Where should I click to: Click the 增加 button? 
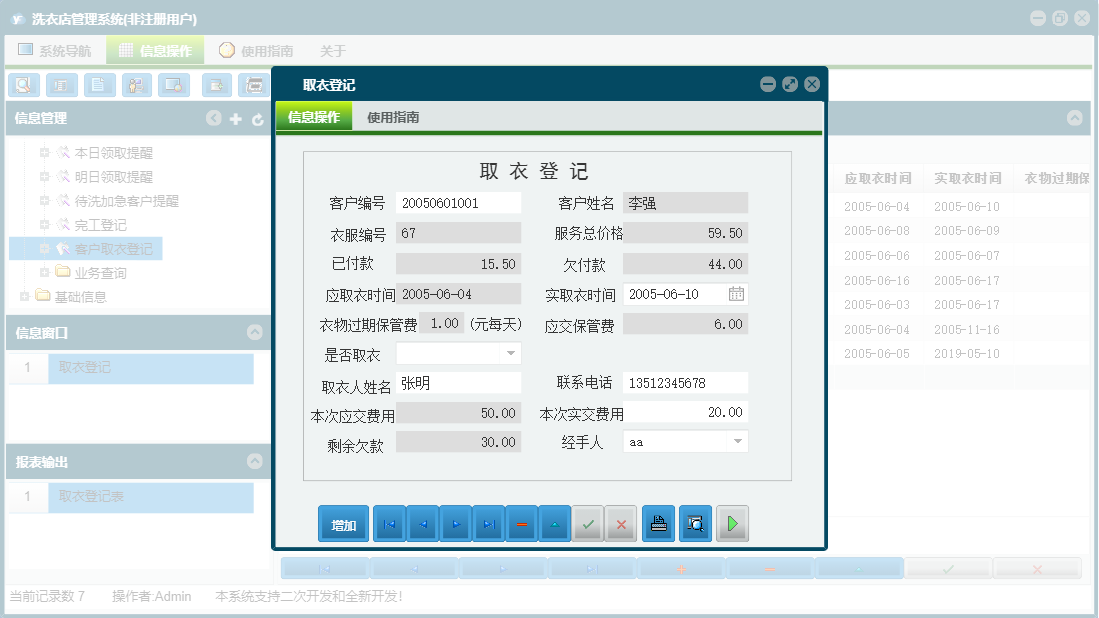[343, 523]
